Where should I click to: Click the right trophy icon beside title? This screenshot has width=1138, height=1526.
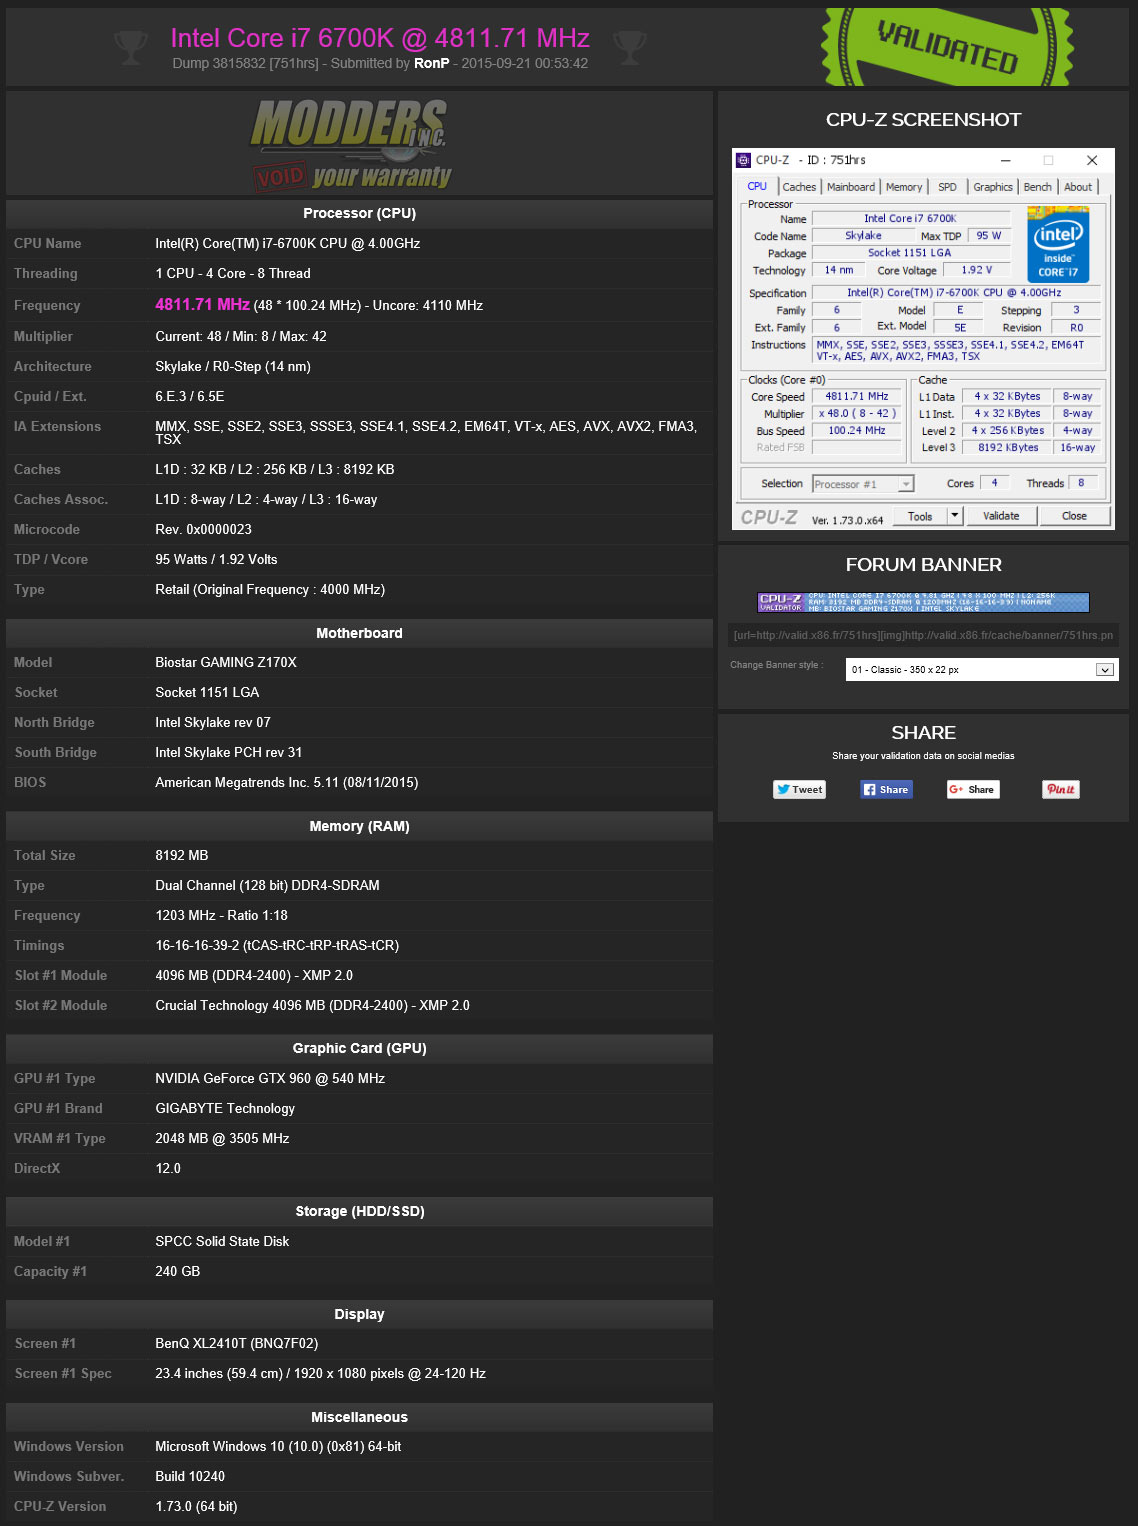pos(629,47)
